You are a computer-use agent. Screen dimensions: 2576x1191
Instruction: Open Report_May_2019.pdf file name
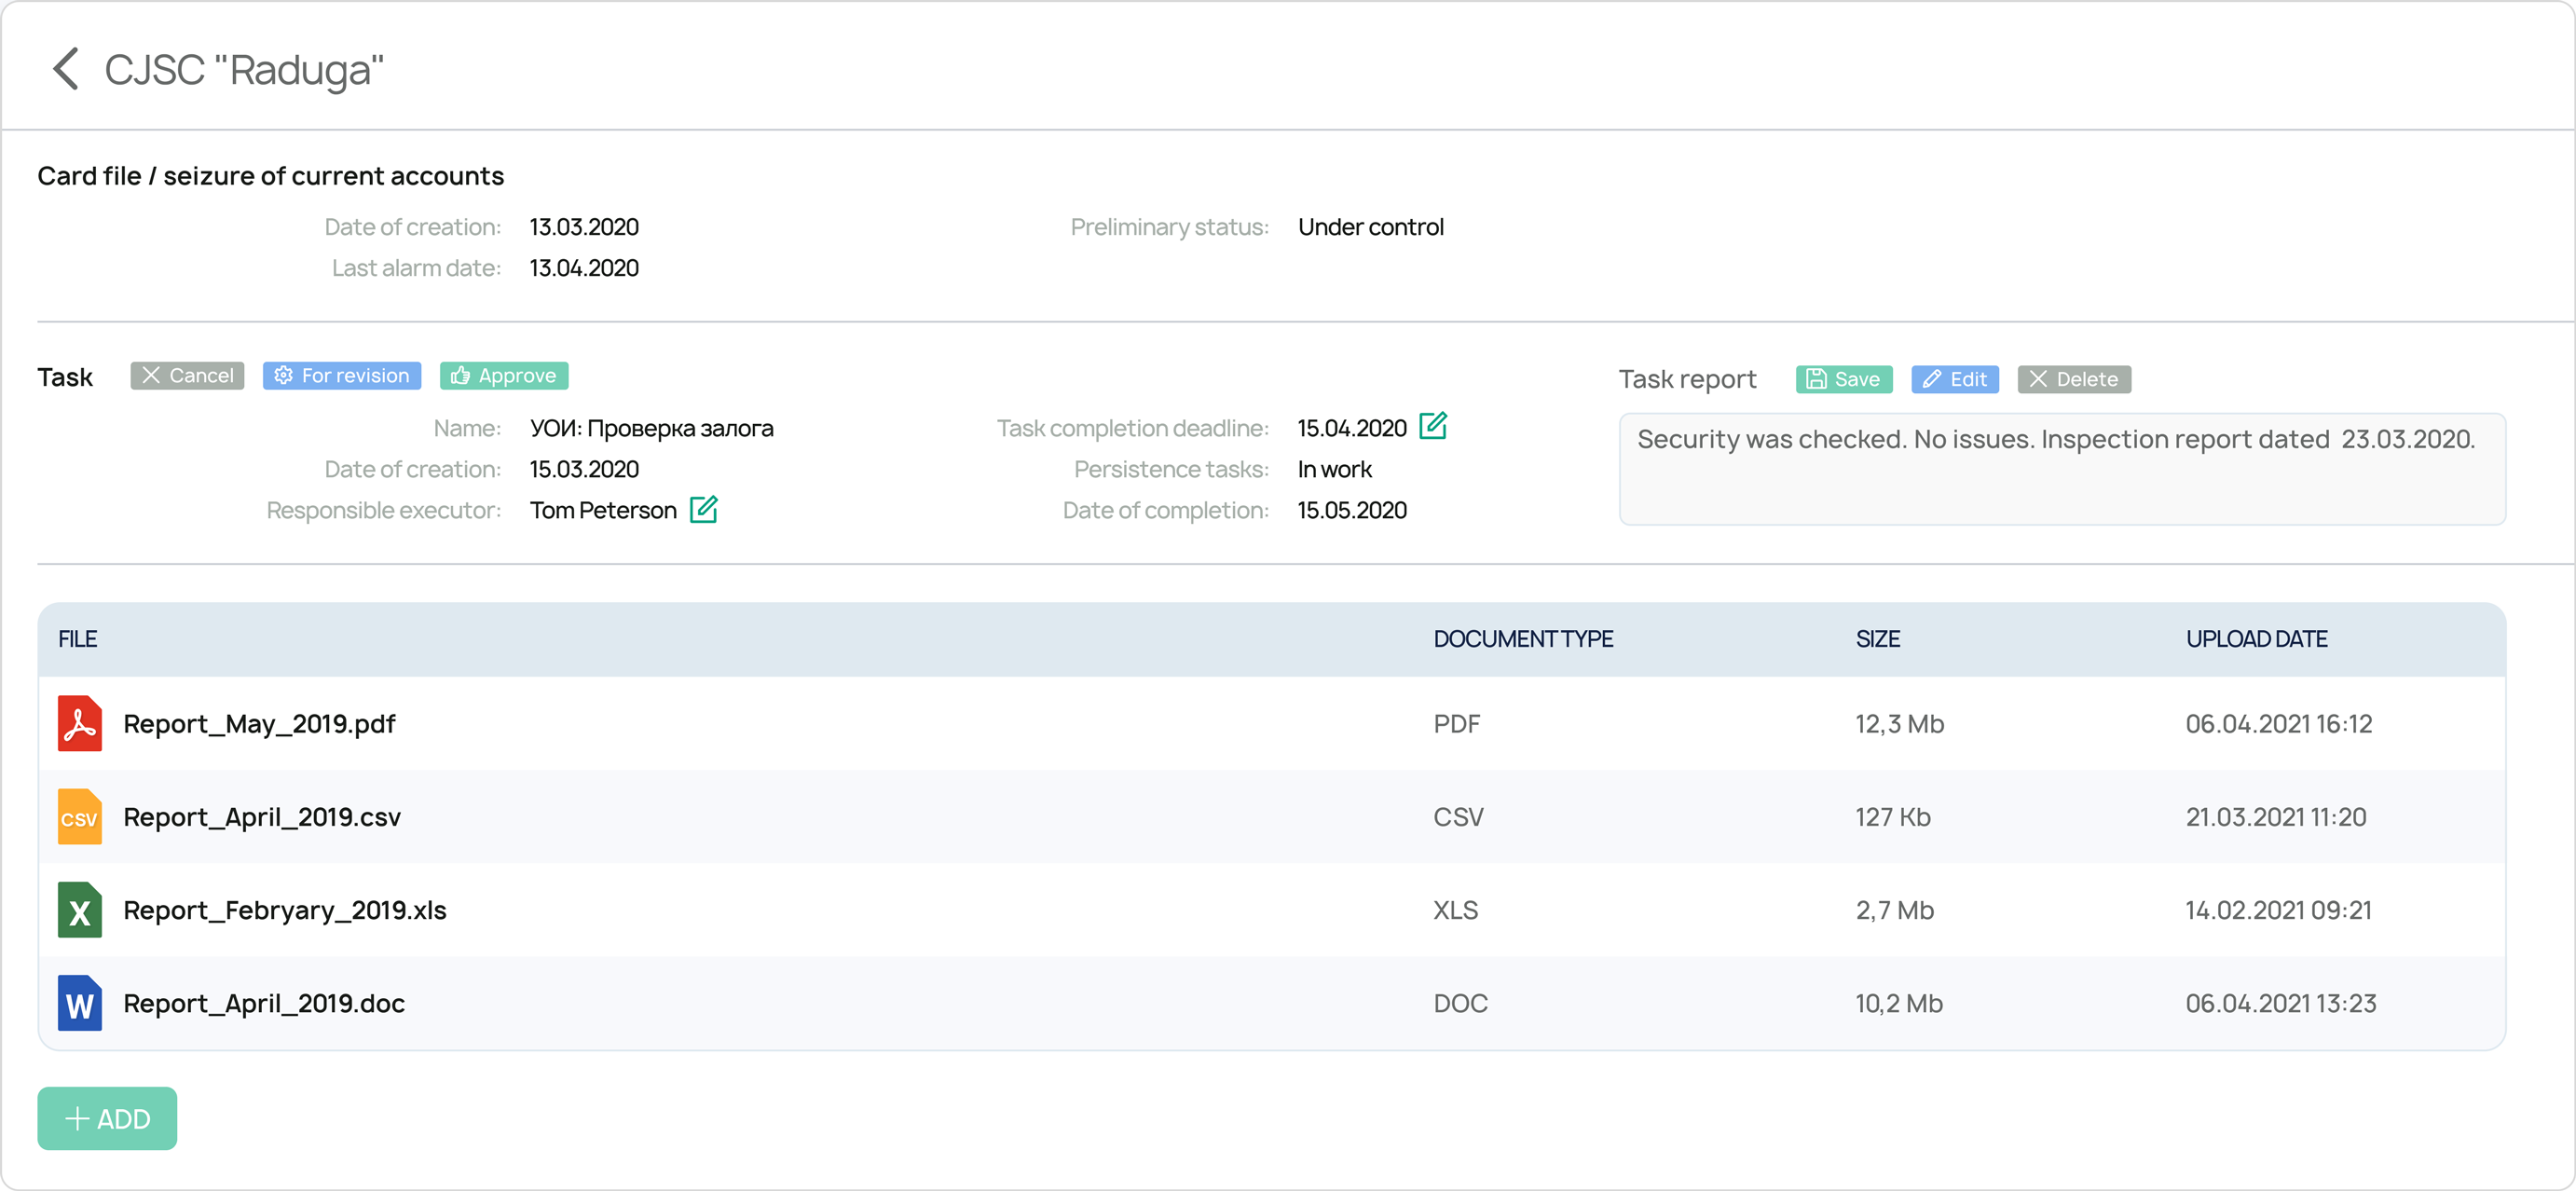click(x=259, y=724)
